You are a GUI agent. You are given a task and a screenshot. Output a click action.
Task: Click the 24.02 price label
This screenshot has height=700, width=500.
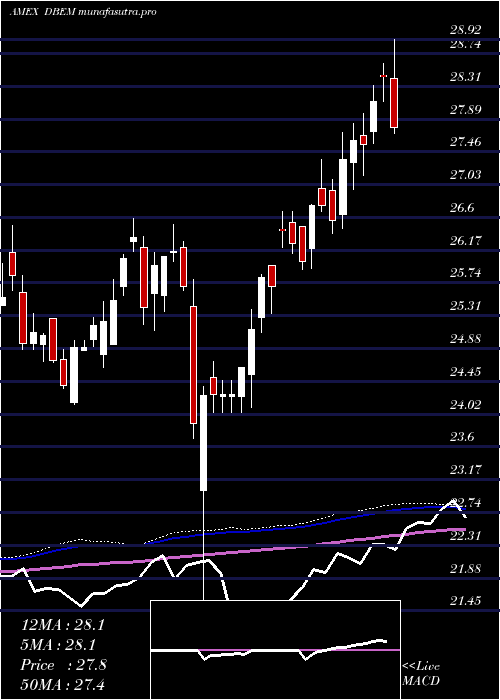466,404
